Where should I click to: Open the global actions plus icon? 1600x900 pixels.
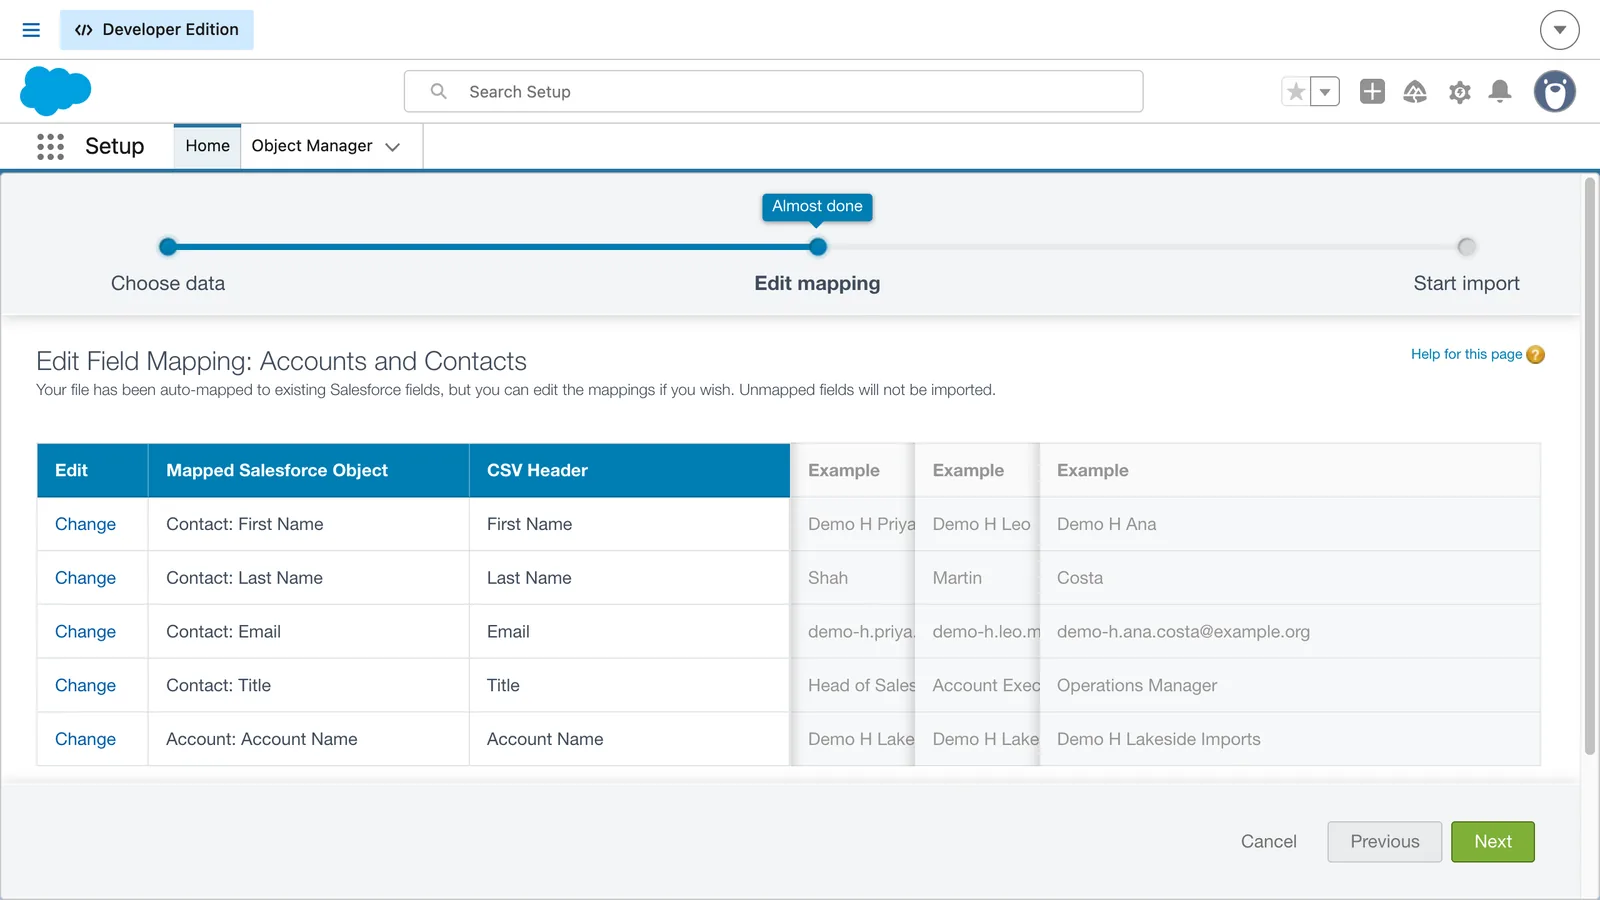1372,92
